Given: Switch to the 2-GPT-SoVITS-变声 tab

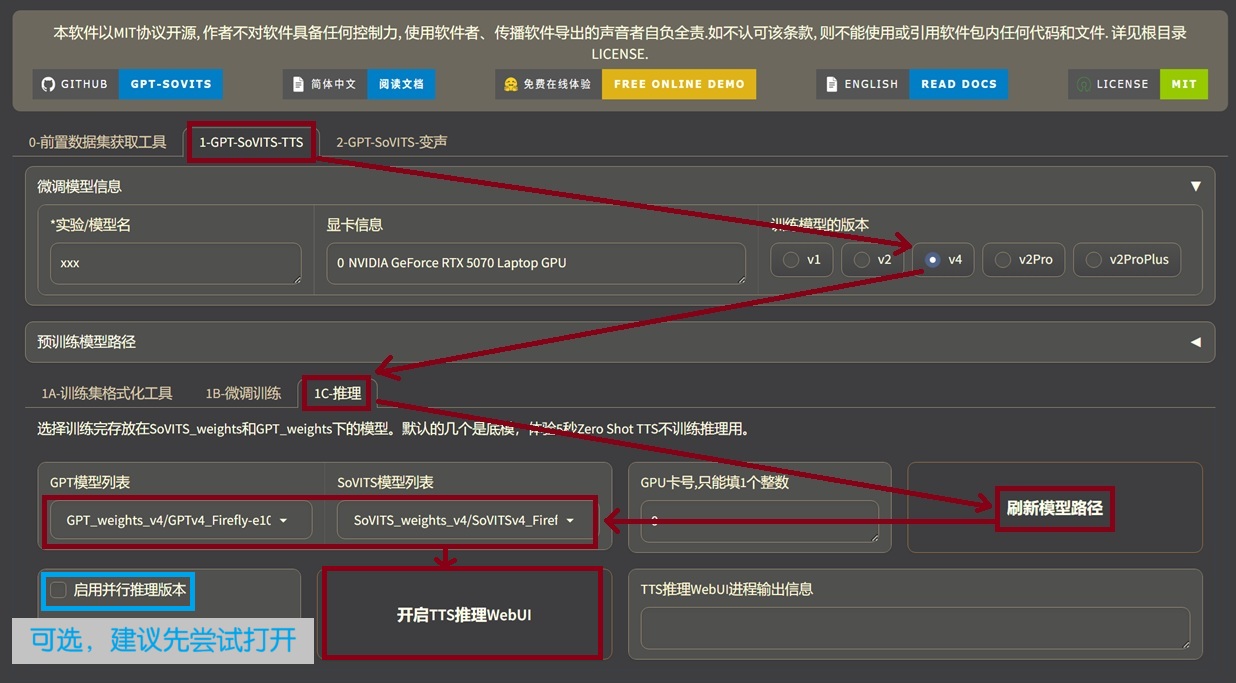Looking at the screenshot, I should (x=391, y=142).
